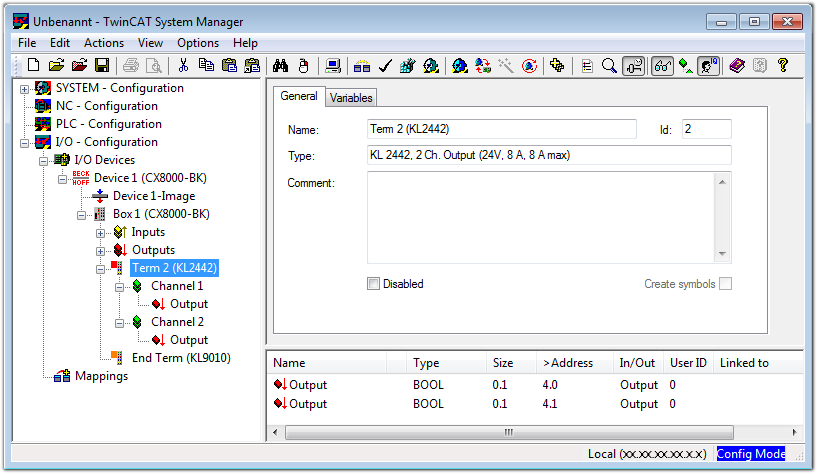Click the New blank document toolbar icon
Screen dimensions: 817x474
click(x=33, y=66)
